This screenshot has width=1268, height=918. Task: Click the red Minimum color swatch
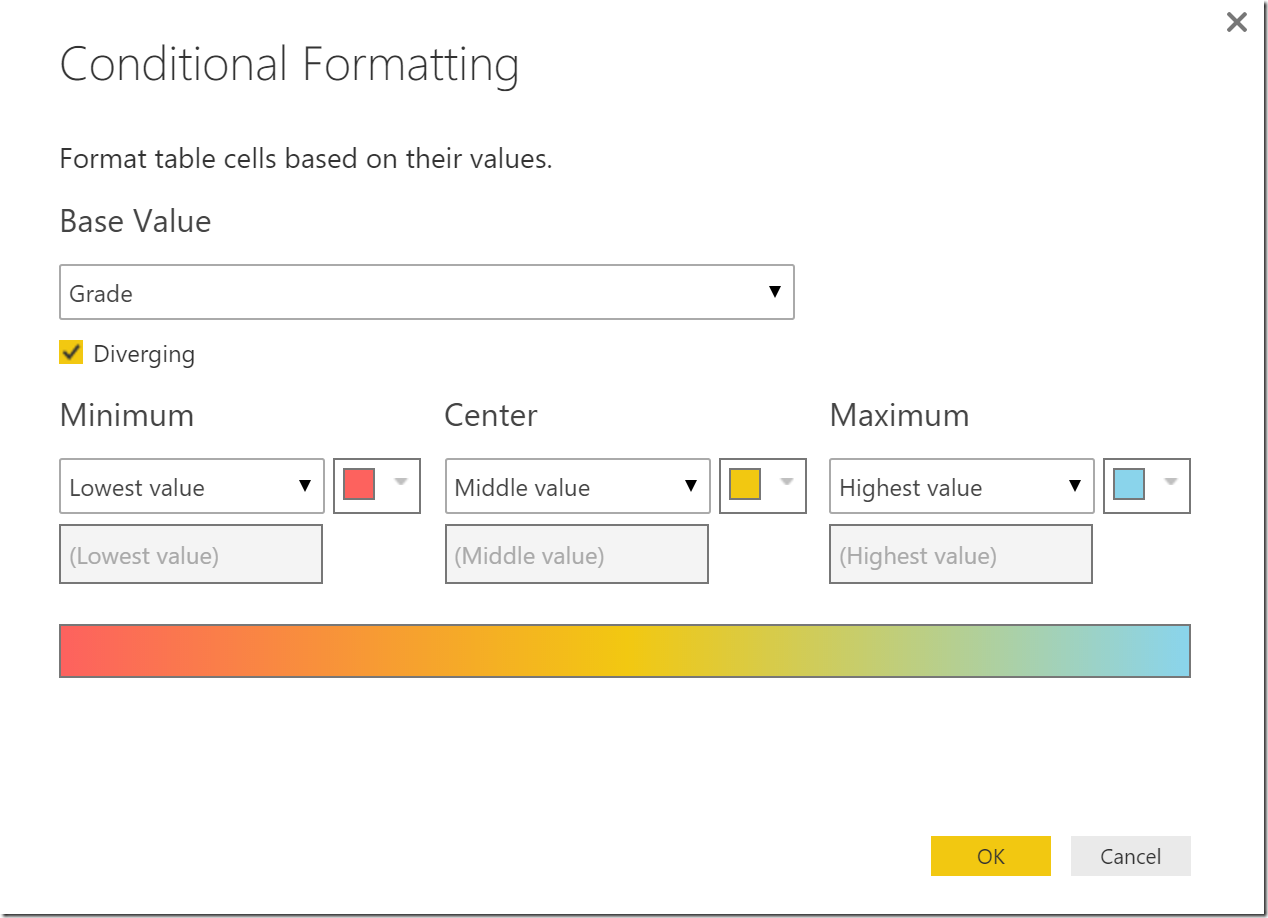click(x=359, y=484)
